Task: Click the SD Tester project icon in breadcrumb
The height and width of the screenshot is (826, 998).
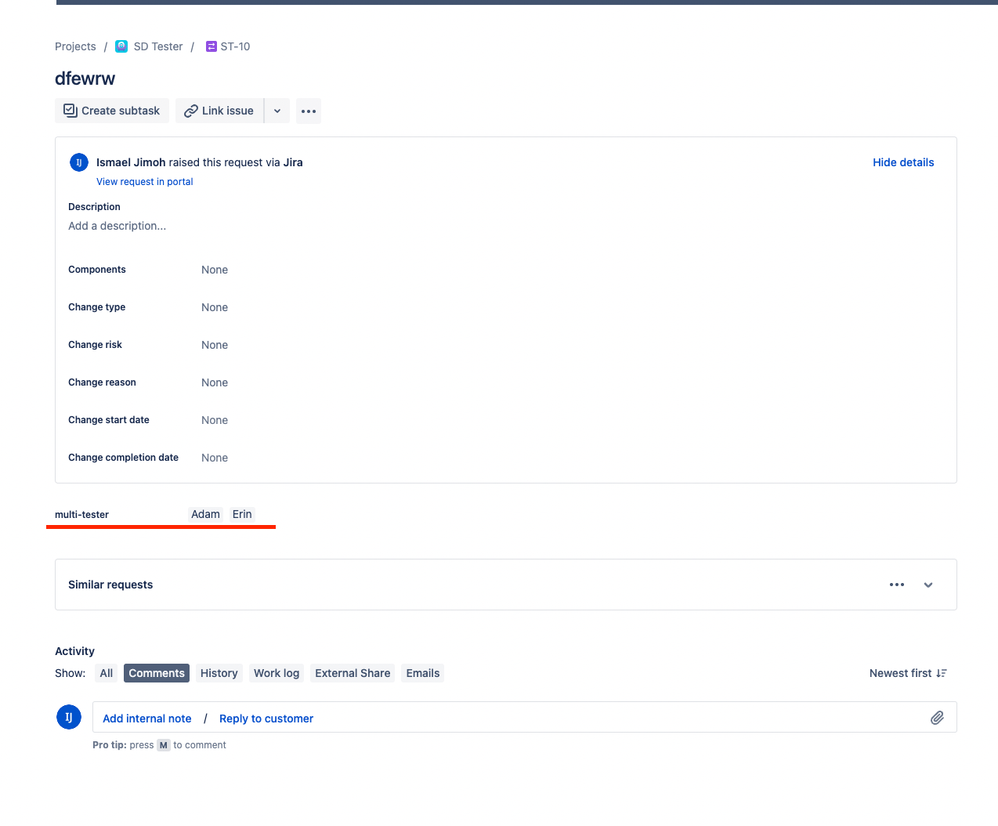Action: tap(121, 46)
